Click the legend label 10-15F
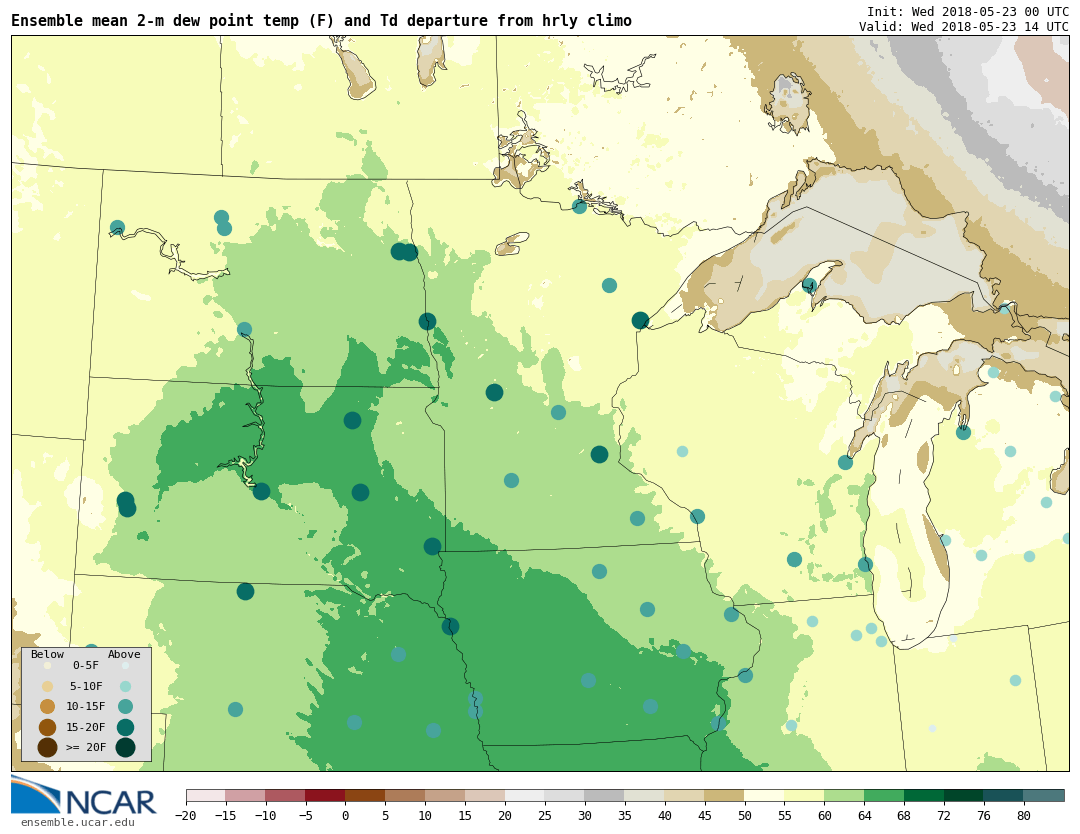 point(86,706)
